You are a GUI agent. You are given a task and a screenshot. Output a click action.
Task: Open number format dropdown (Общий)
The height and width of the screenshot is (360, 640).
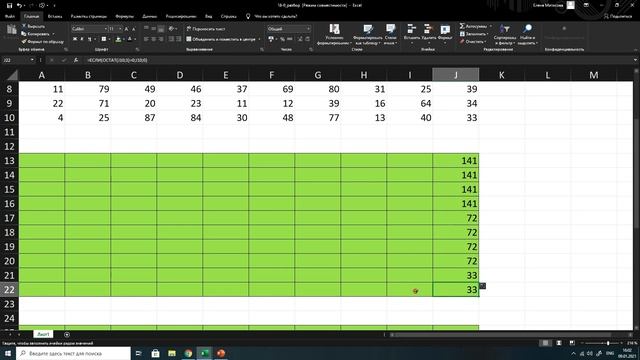(308, 29)
